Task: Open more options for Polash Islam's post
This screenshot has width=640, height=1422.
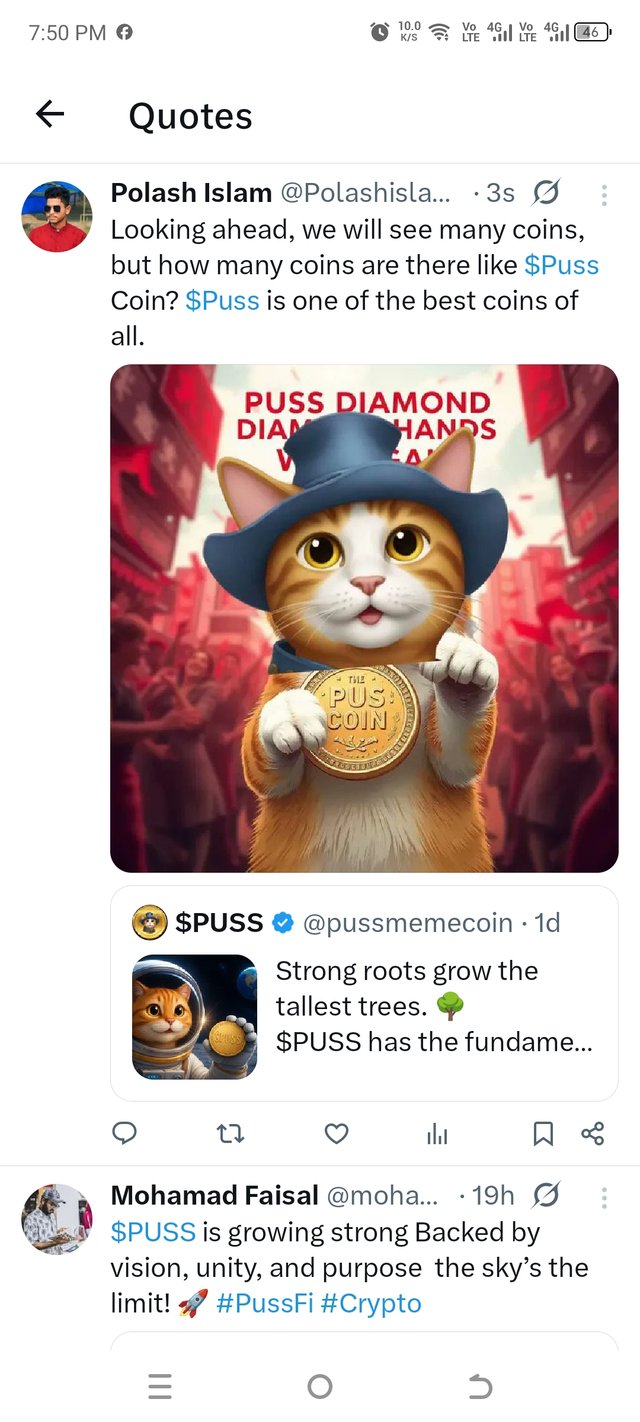Action: pyautogui.click(x=604, y=194)
